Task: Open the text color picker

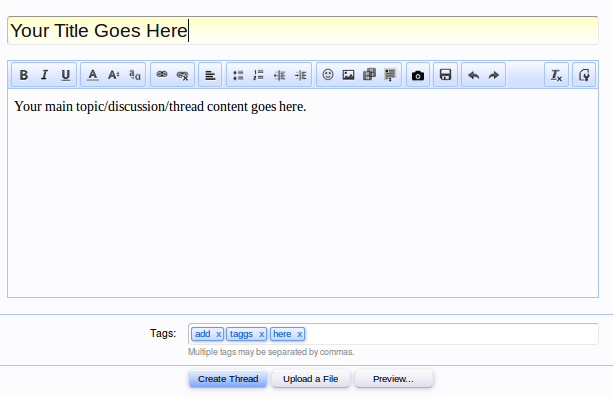Action: (x=93, y=75)
